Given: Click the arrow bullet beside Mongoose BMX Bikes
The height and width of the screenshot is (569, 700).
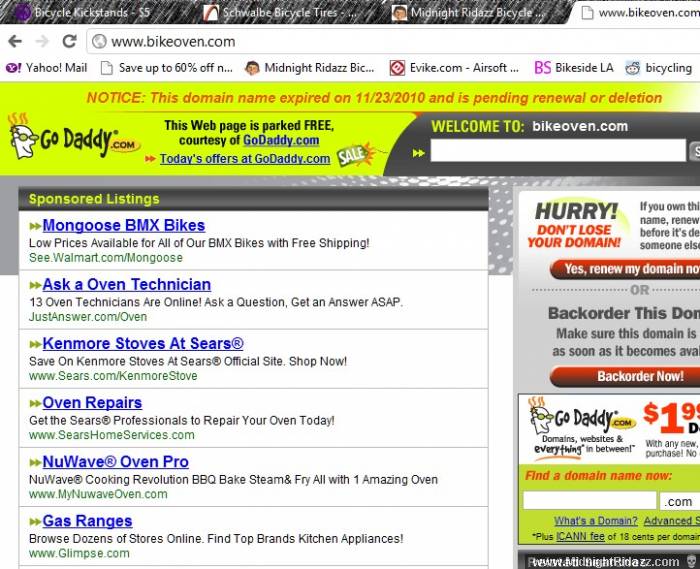Looking at the screenshot, I should click(35, 226).
